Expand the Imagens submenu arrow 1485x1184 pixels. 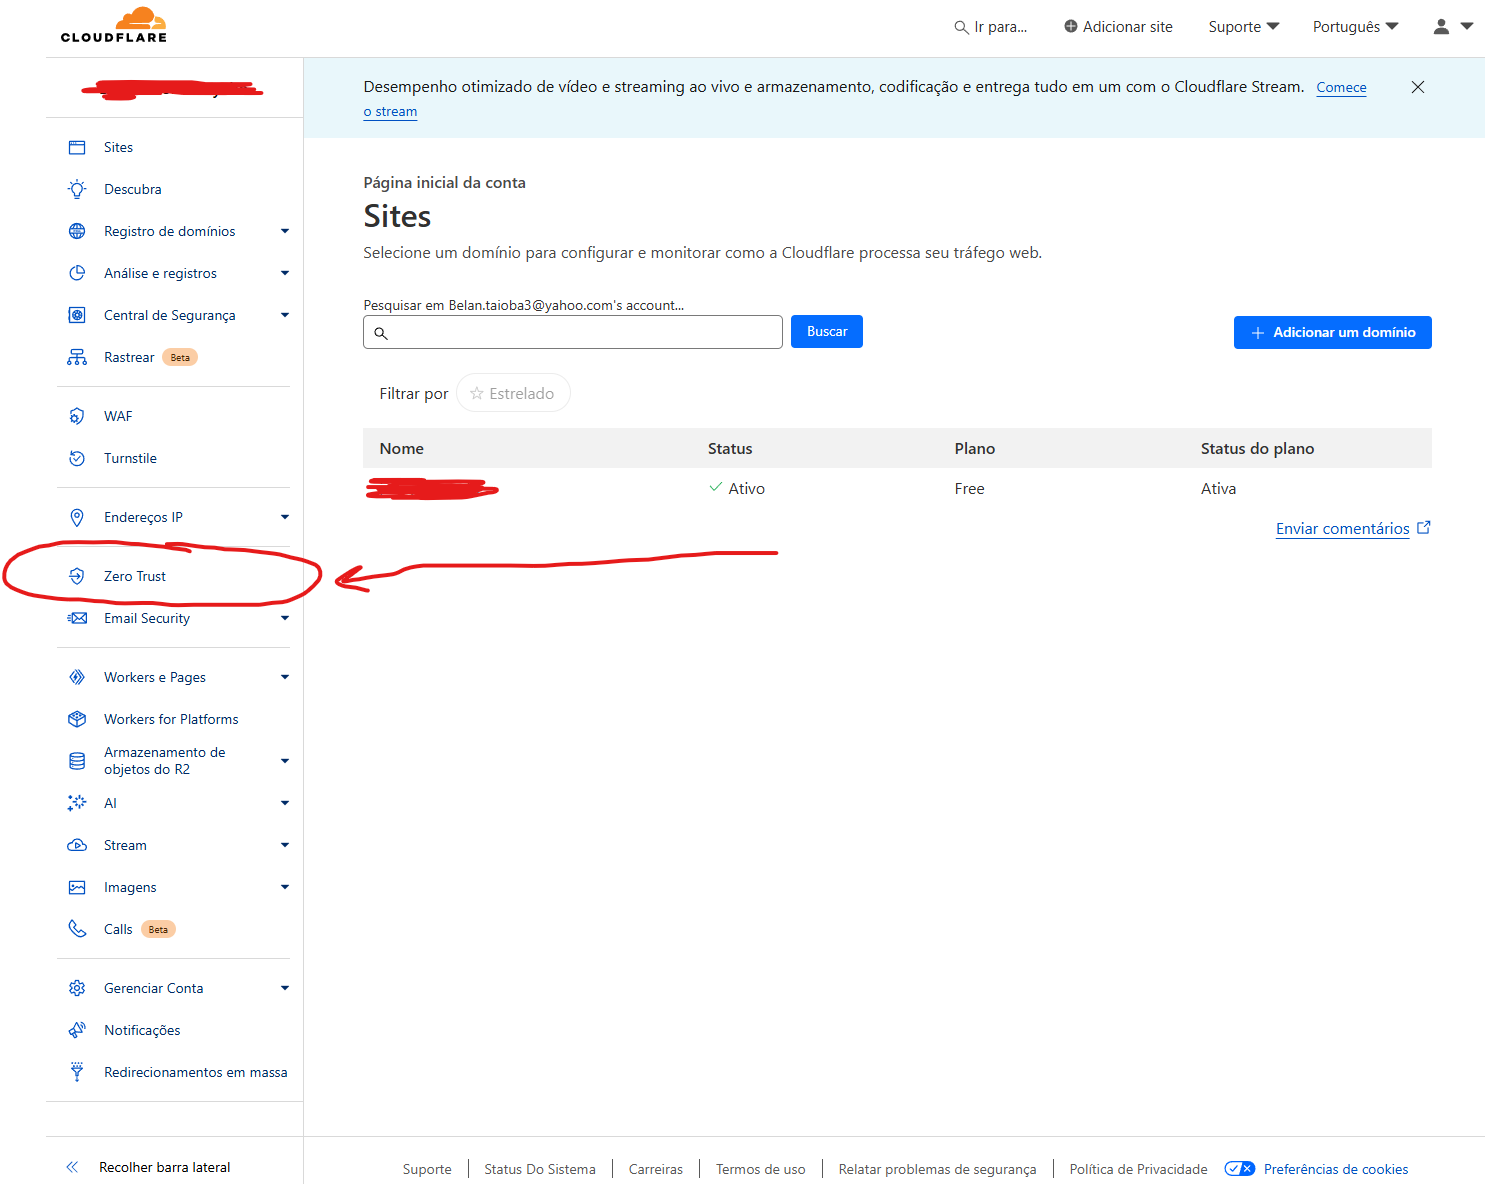pos(285,887)
